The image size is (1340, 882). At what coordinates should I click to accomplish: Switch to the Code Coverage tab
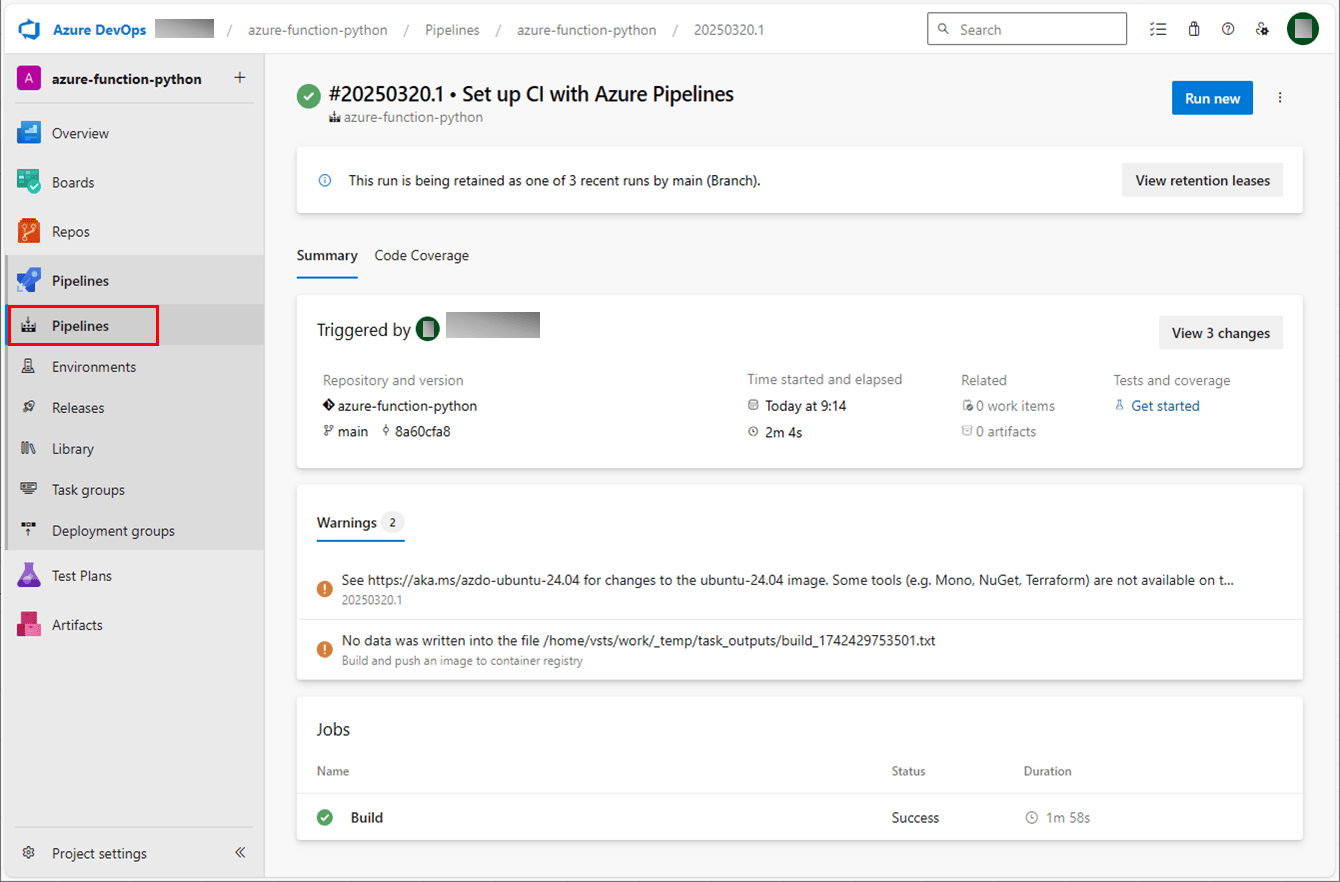tap(421, 256)
